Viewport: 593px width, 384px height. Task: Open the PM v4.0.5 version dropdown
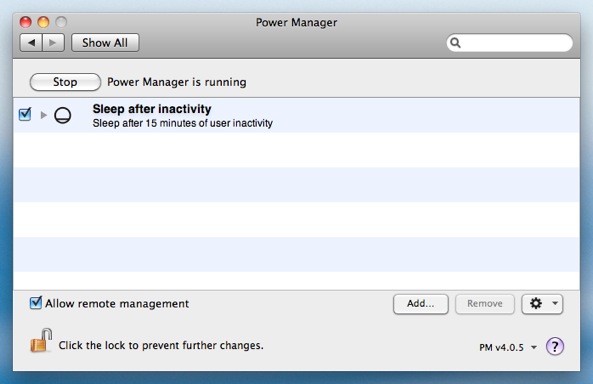(508, 347)
